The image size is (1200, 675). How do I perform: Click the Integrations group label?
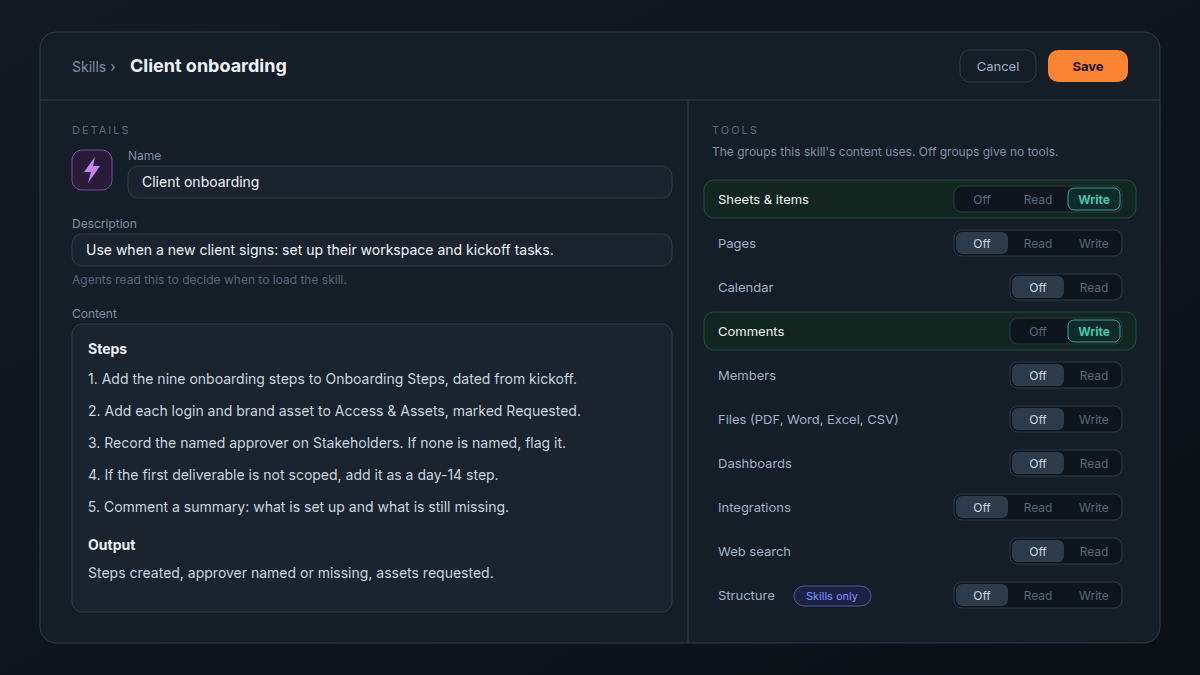coord(754,507)
